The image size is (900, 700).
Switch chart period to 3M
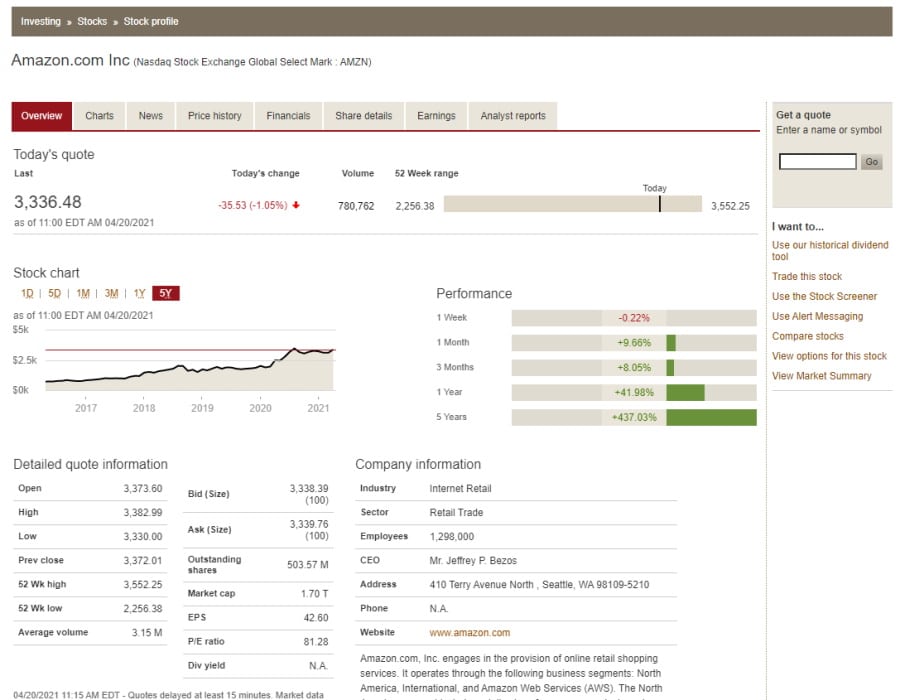coord(111,294)
